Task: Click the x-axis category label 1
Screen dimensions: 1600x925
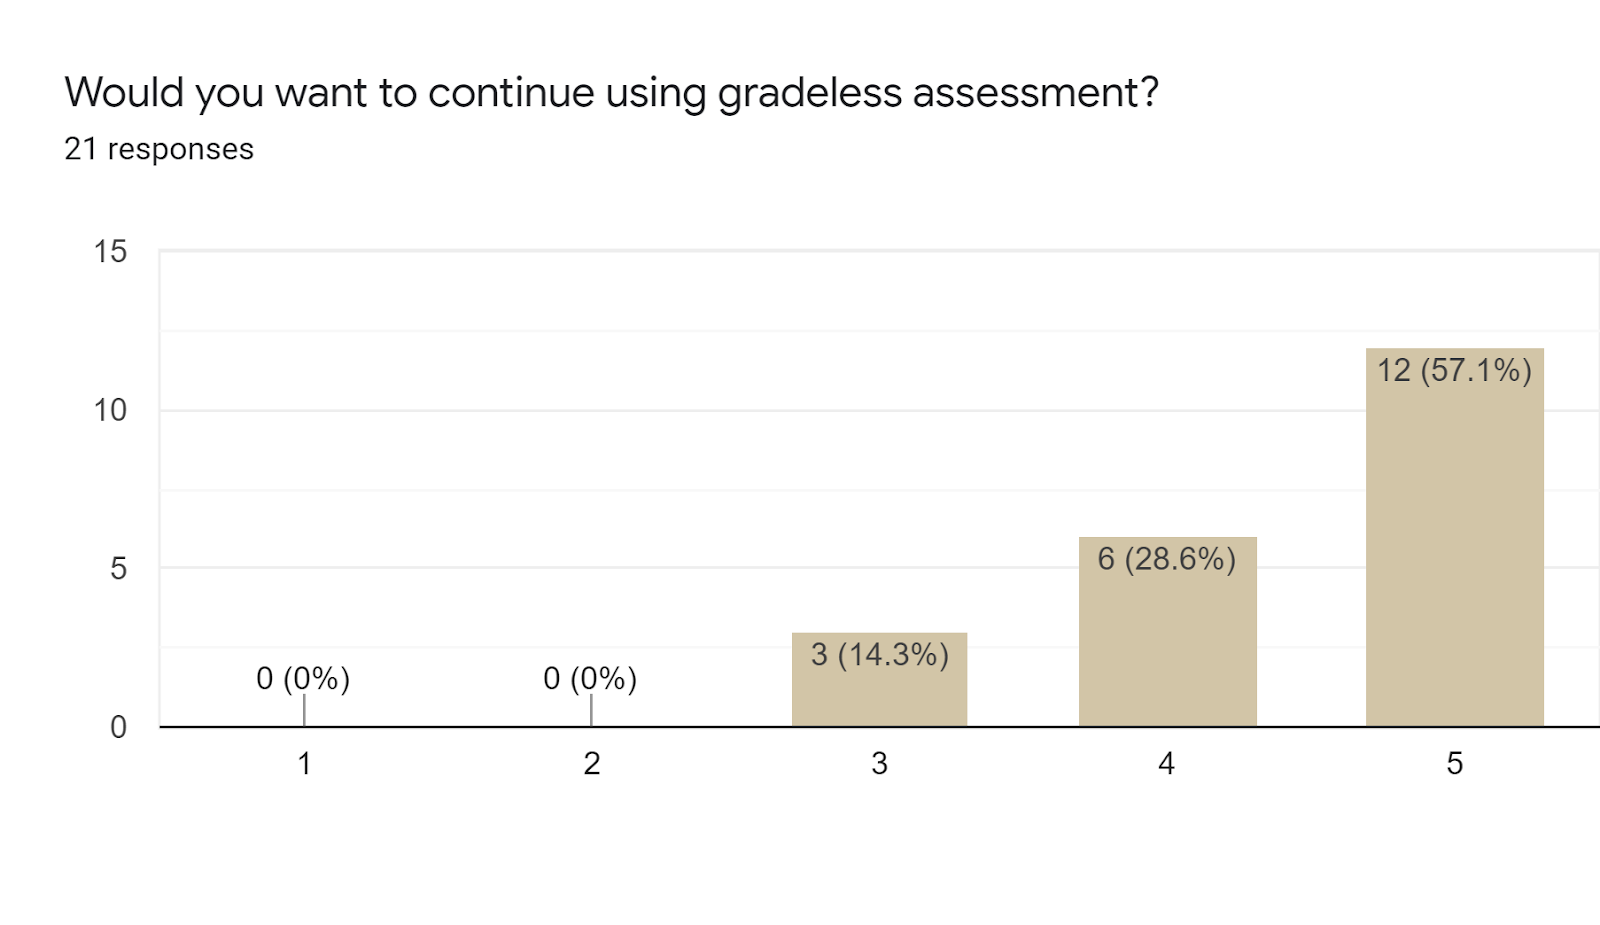Action: (x=304, y=764)
